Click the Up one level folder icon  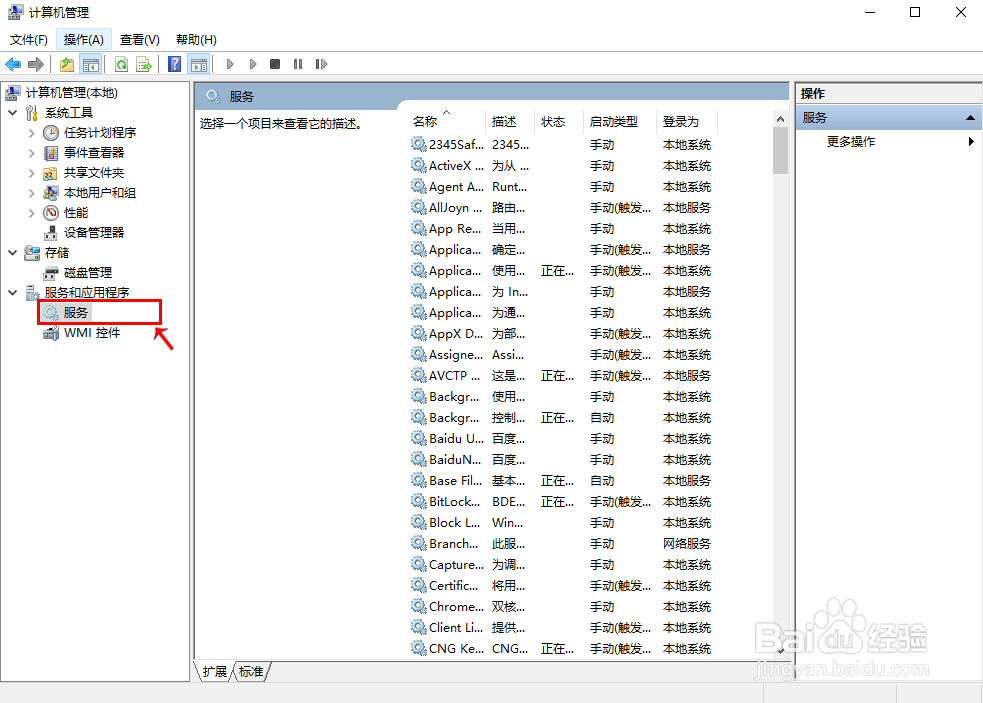pyautogui.click(x=67, y=64)
